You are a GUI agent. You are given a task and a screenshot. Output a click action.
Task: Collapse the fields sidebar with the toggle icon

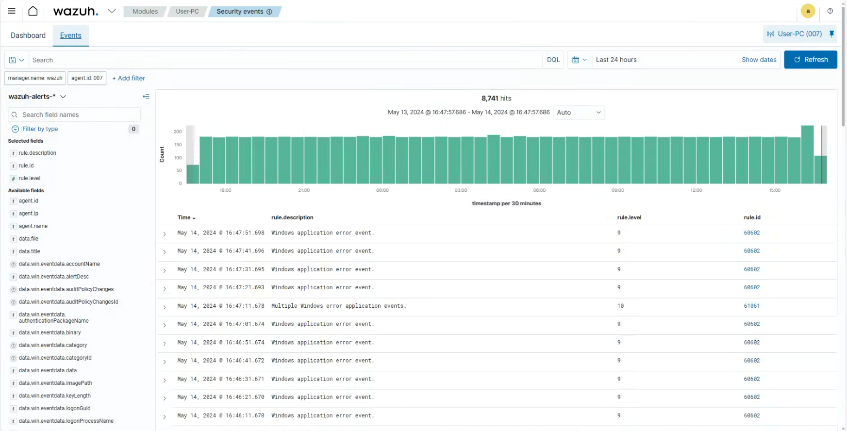[146, 97]
